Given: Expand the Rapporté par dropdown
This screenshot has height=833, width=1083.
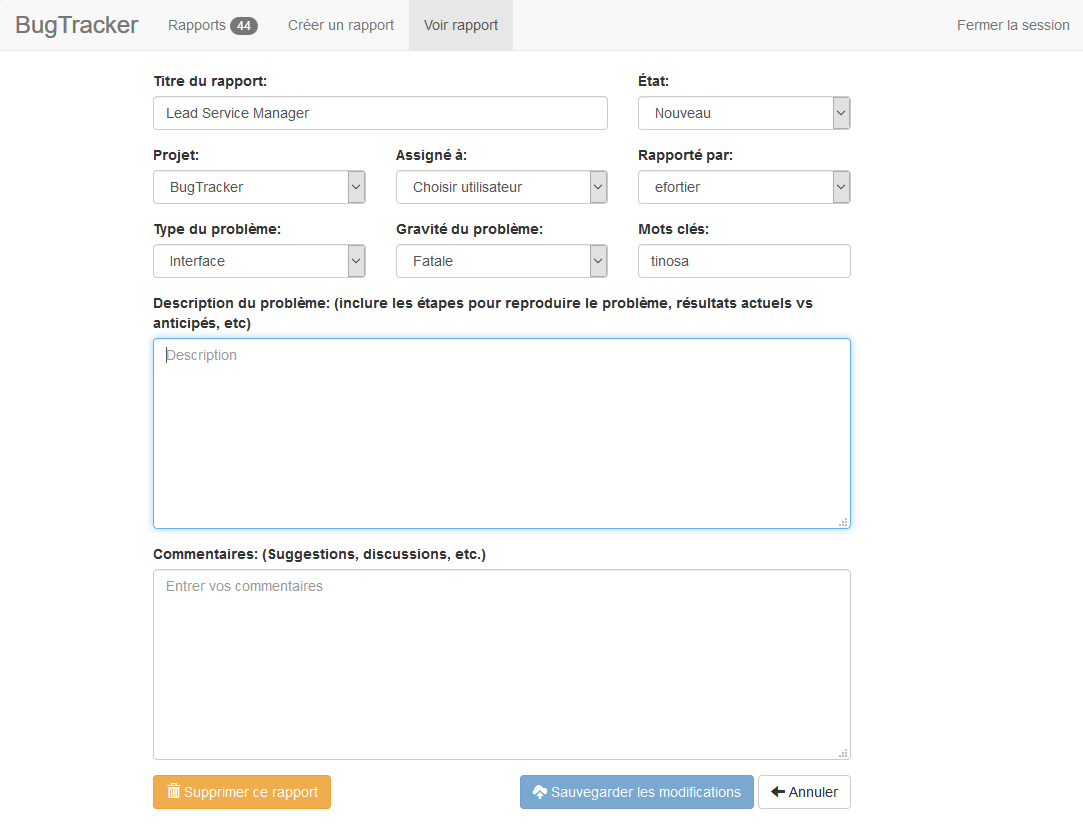Looking at the screenshot, I should coord(744,187).
